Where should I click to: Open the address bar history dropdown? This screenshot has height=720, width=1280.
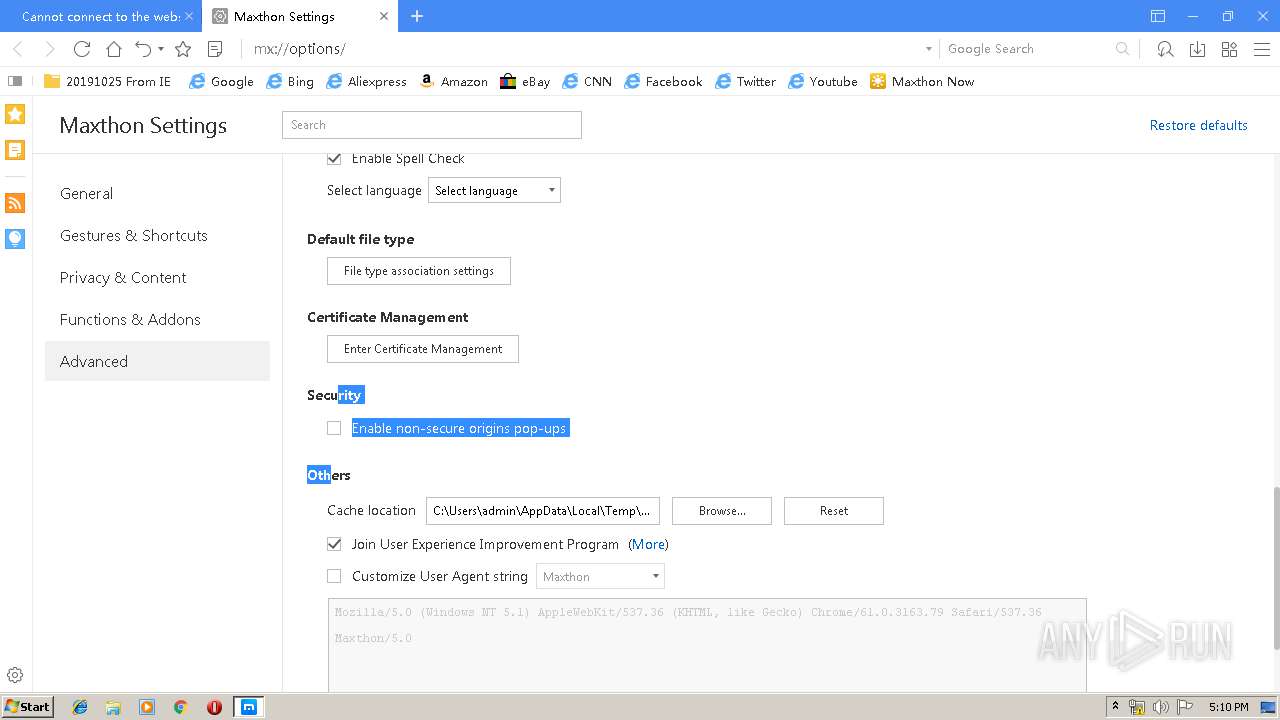tap(928, 49)
